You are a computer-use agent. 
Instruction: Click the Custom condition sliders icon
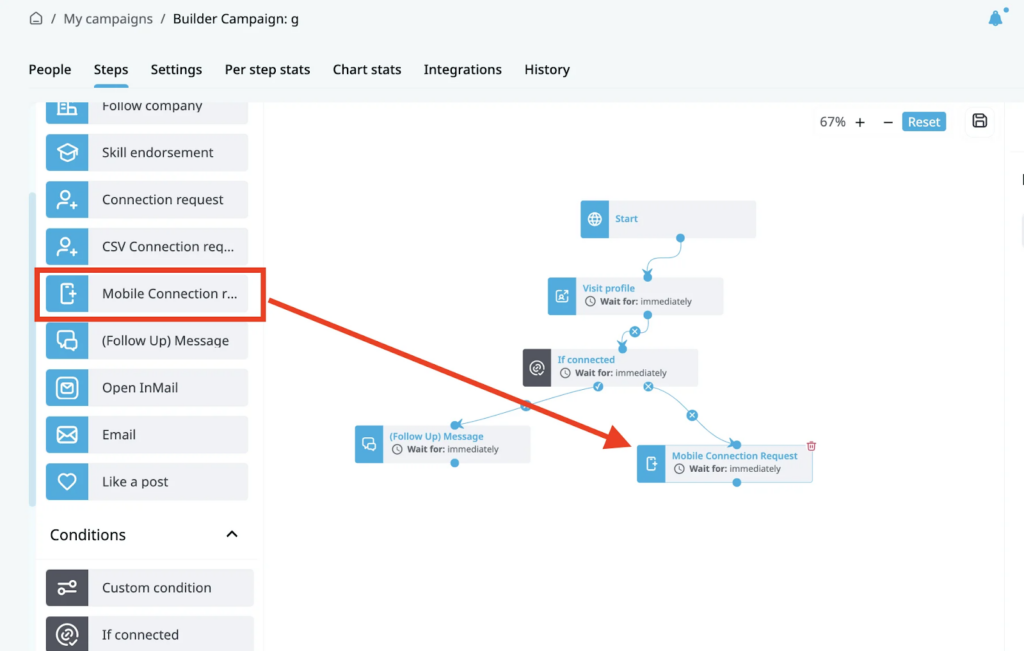(x=67, y=588)
